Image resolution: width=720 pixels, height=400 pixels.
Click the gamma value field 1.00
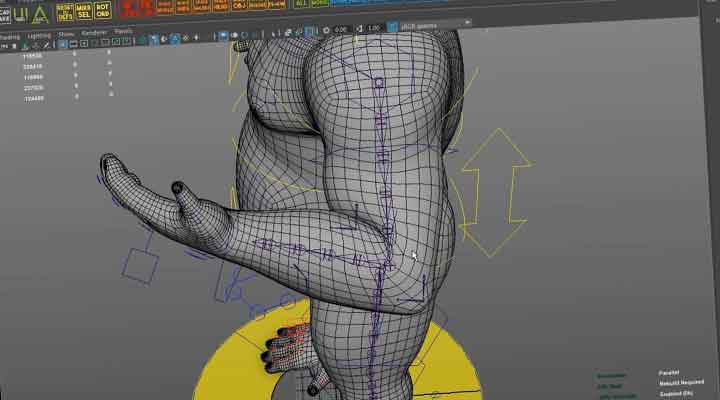[x=374, y=28]
